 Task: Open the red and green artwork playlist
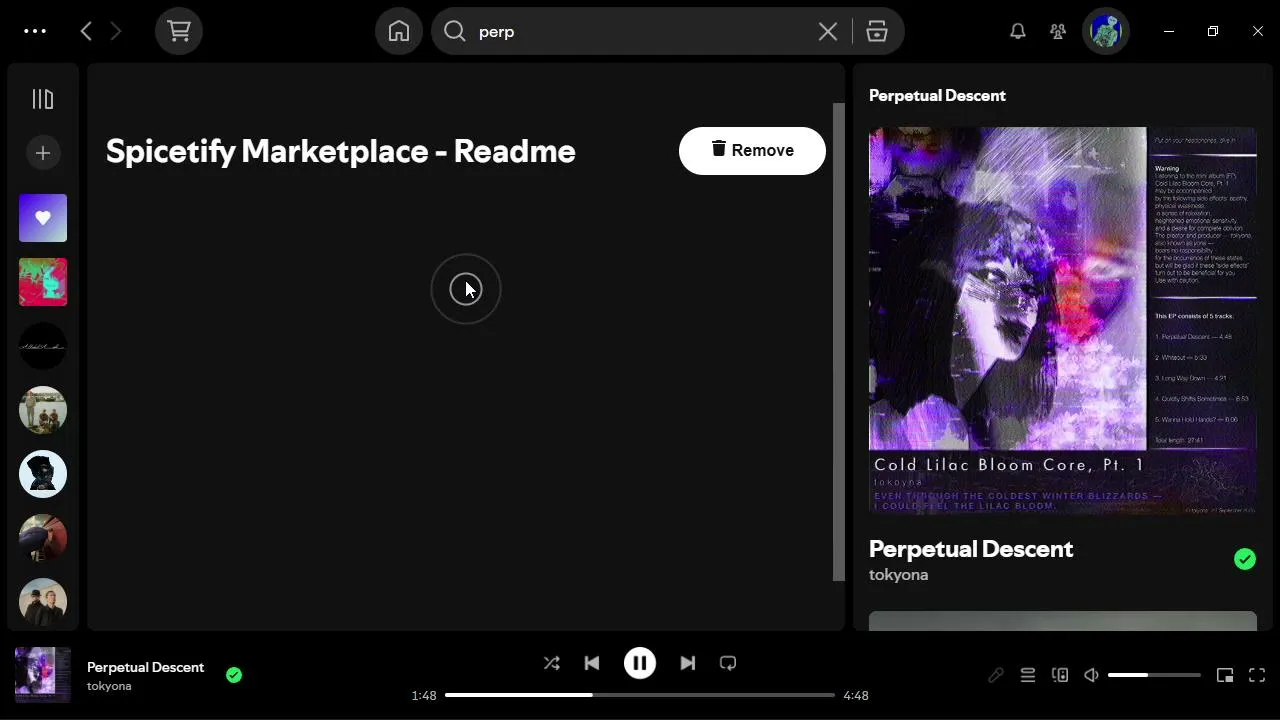tap(43, 282)
